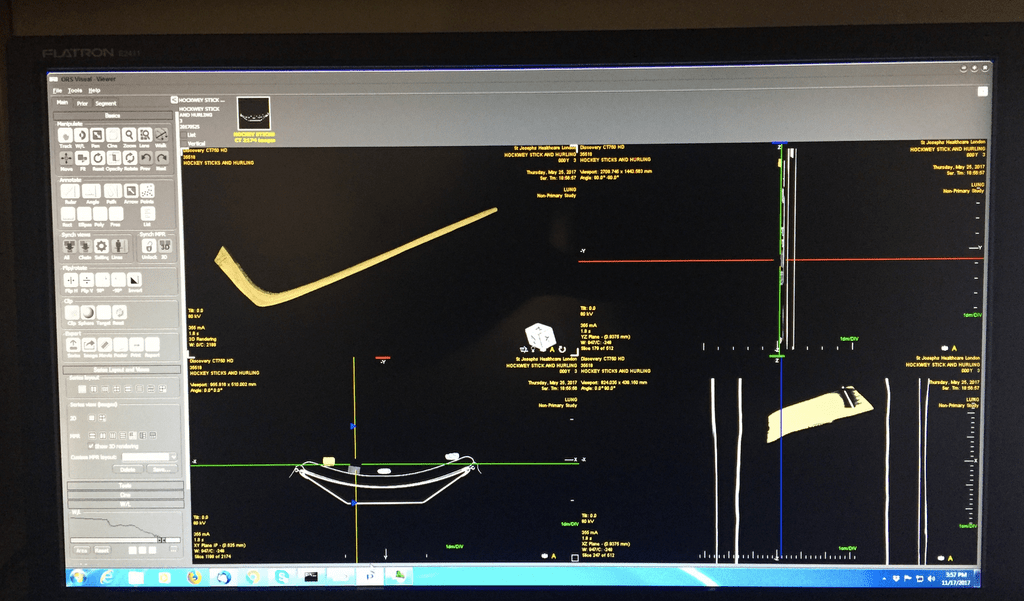The height and width of the screenshot is (601, 1024).
Task: Open the Tools menu
Action: coord(75,91)
